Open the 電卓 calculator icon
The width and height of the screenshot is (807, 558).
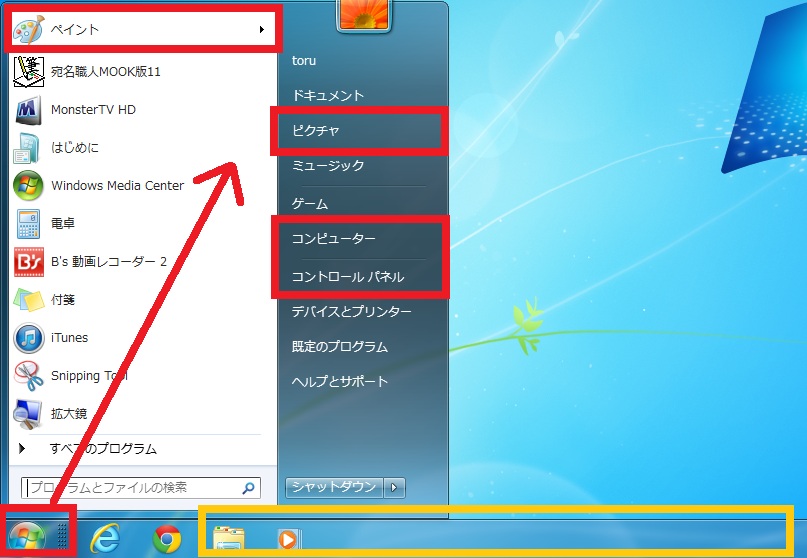point(28,223)
